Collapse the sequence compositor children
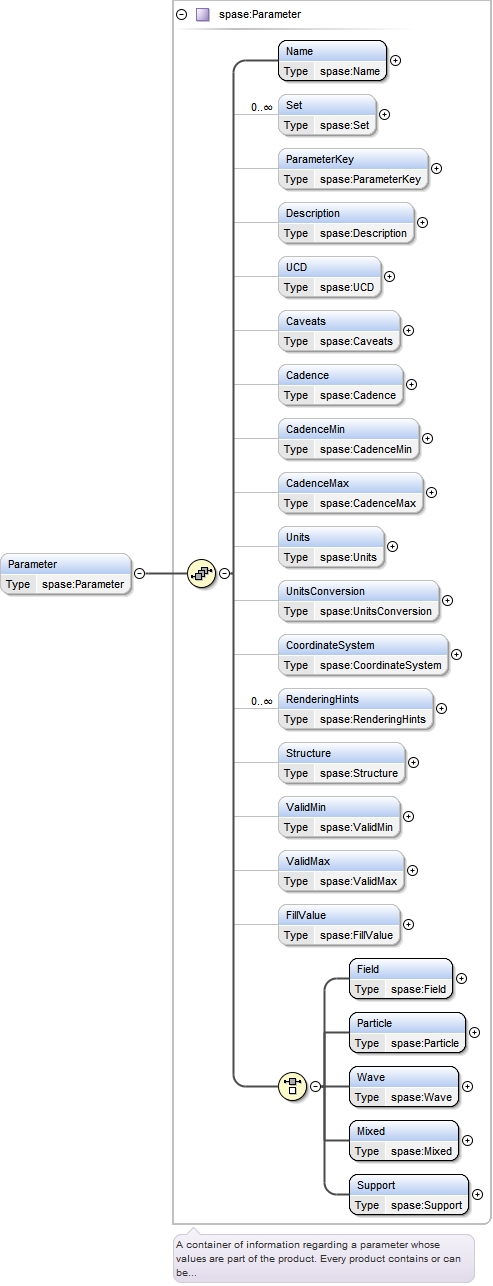This screenshot has width=493, height=1286. pyautogui.click(x=224, y=573)
